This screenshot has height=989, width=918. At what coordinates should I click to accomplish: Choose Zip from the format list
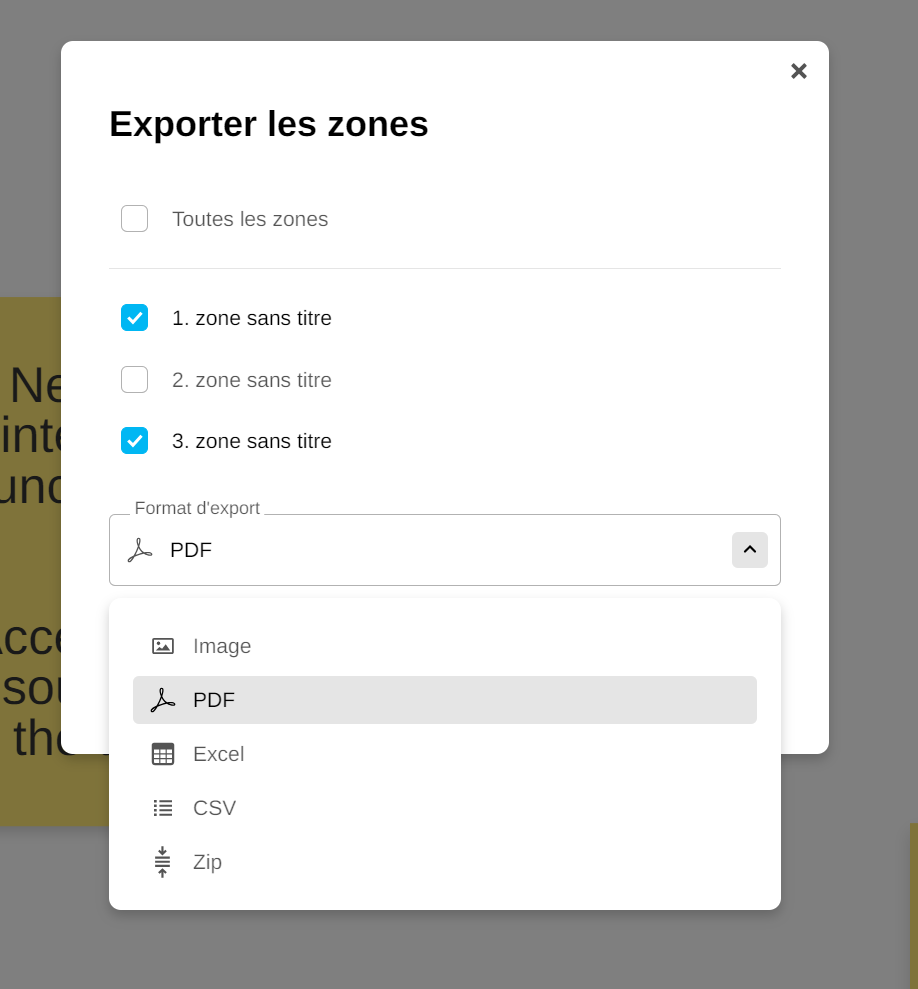click(208, 862)
